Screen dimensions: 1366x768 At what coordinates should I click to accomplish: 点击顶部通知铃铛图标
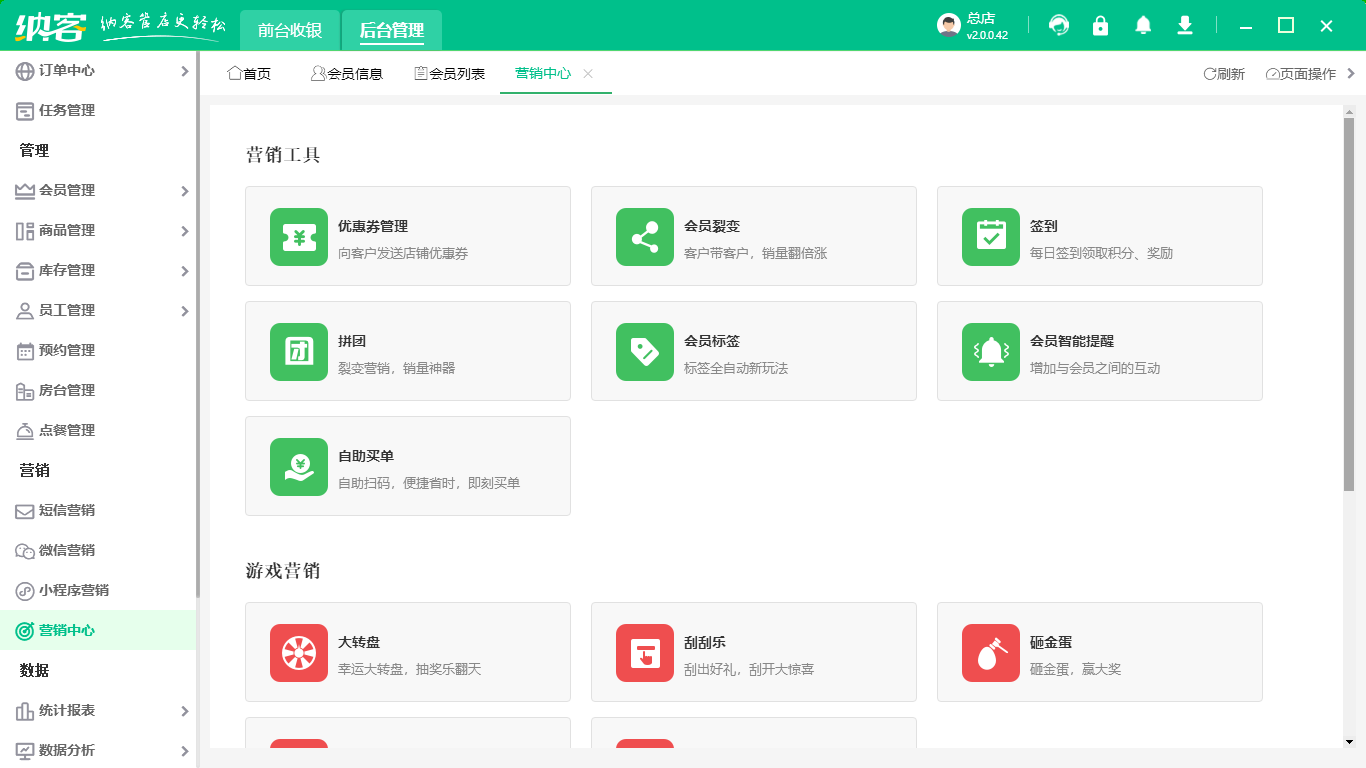click(1143, 25)
